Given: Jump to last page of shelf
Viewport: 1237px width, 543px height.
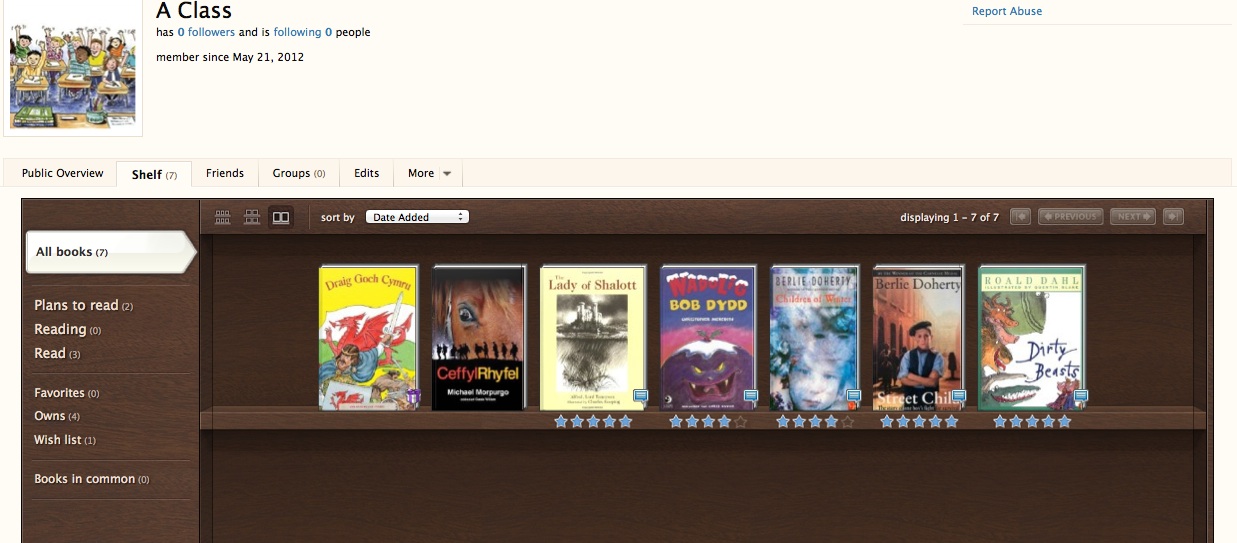Looking at the screenshot, I should pyautogui.click(x=1173, y=216).
